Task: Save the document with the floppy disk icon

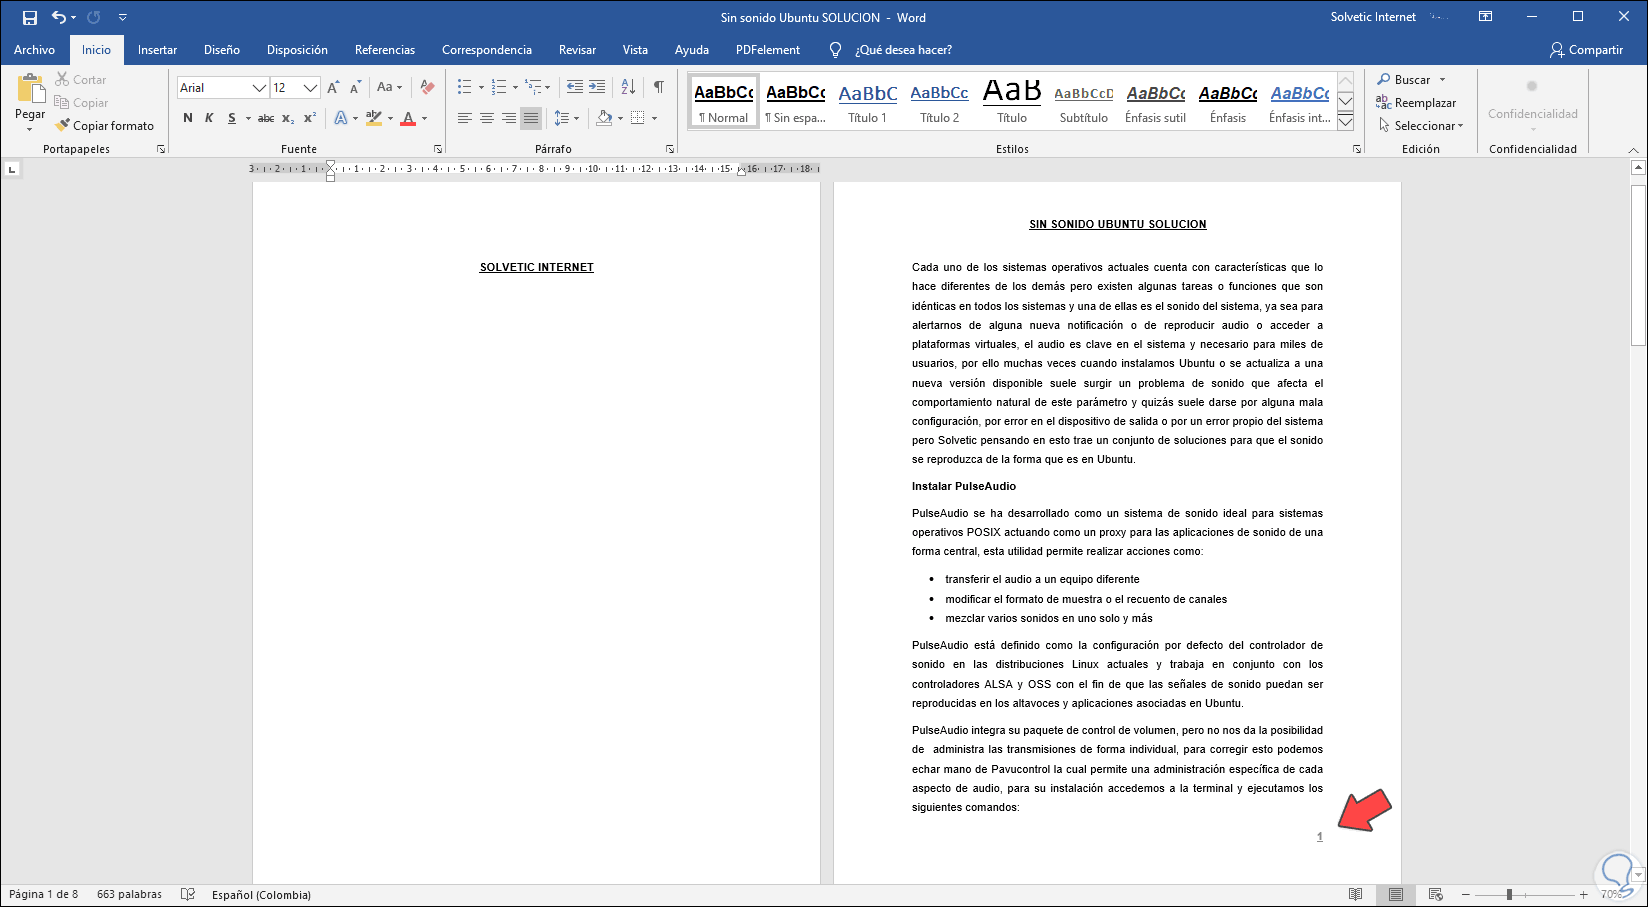Action: click(30, 17)
